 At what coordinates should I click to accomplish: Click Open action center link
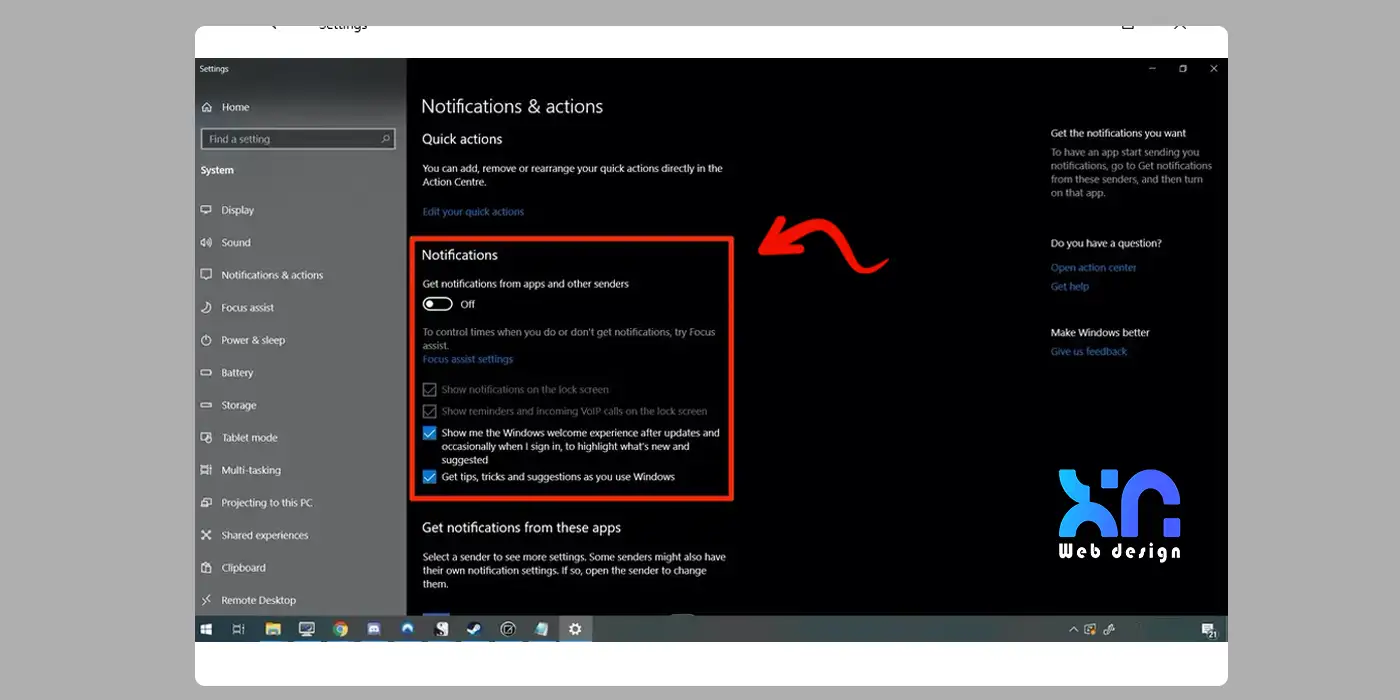pos(1094,268)
